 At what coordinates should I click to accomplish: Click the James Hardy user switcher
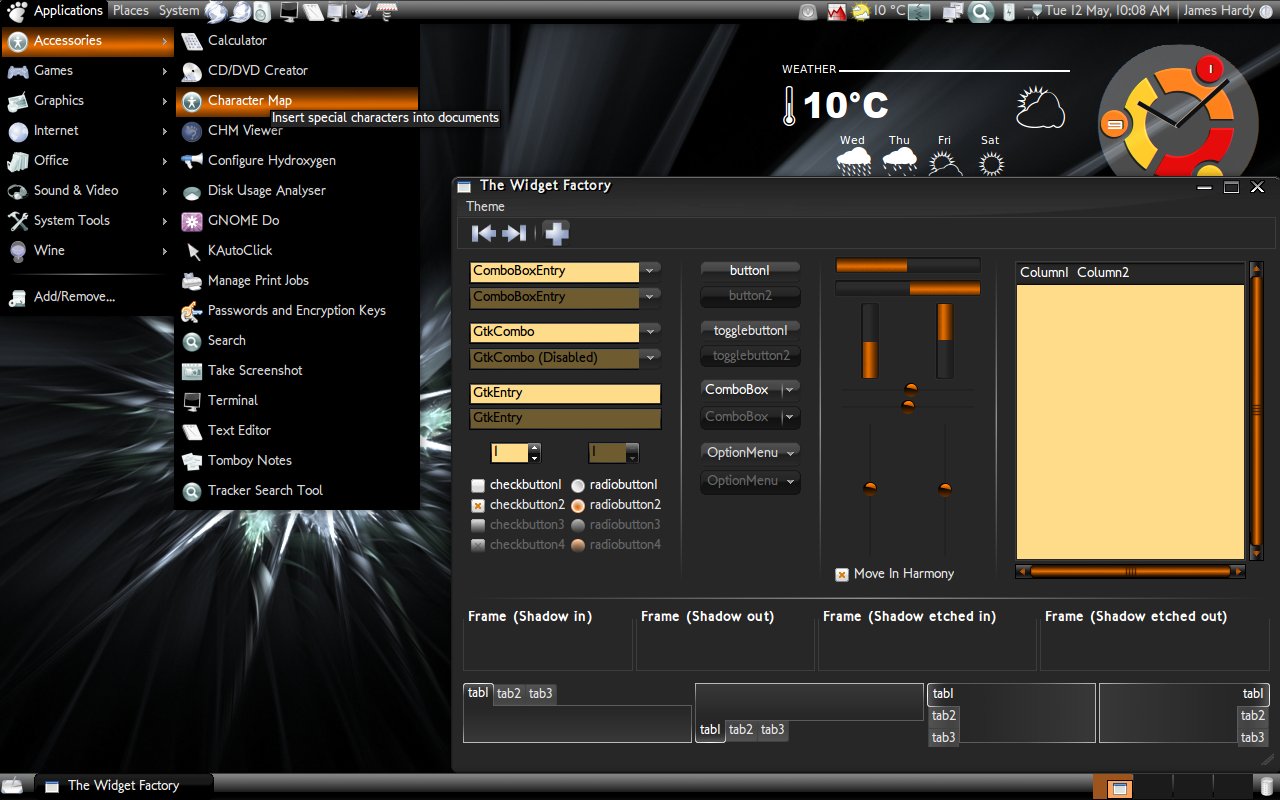pos(1229,11)
